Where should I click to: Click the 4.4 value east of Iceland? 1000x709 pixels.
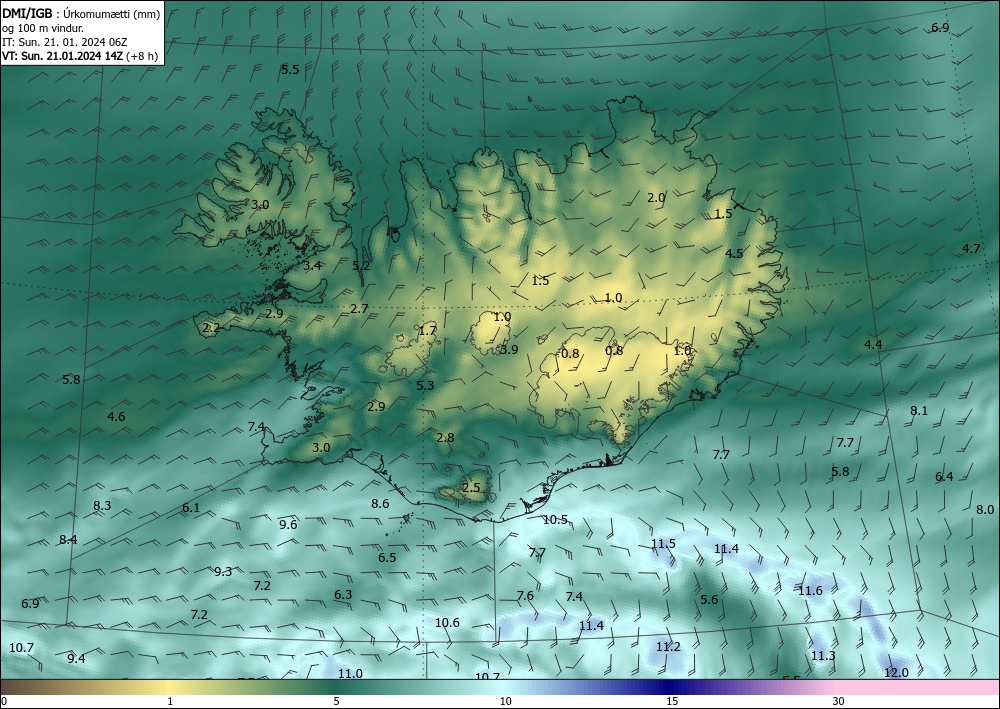pos(873,344)
